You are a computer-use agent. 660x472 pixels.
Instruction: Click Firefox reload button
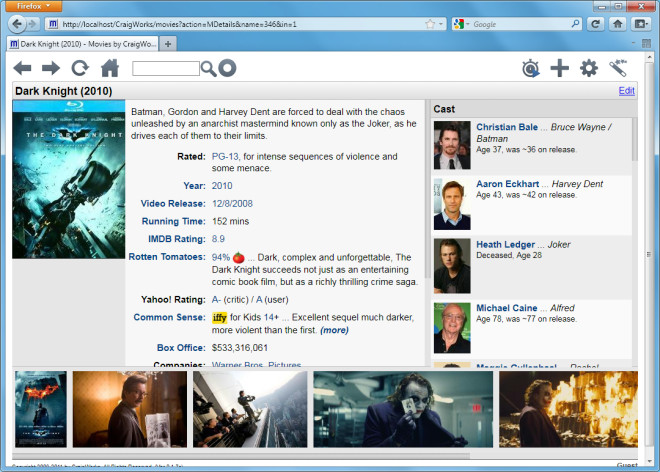595,24
